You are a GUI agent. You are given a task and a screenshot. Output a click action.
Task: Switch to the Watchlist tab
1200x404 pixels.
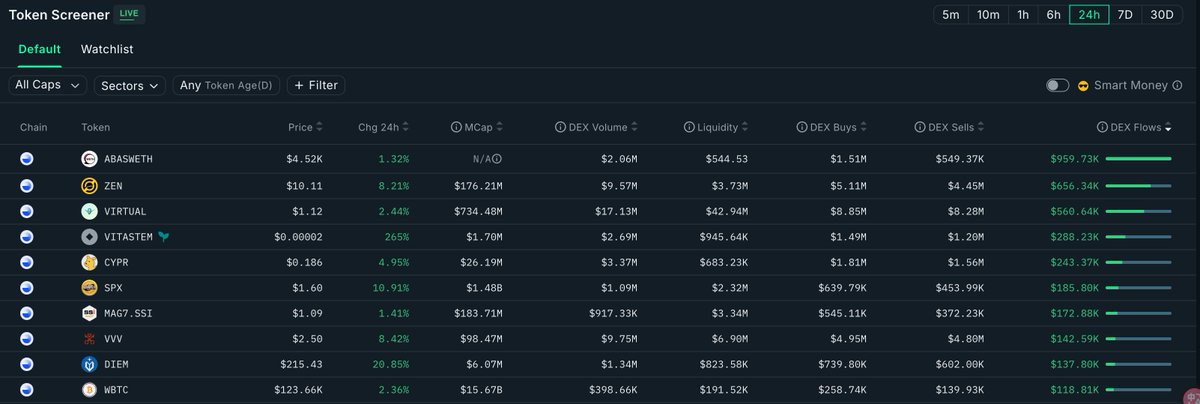click(107, 49)
